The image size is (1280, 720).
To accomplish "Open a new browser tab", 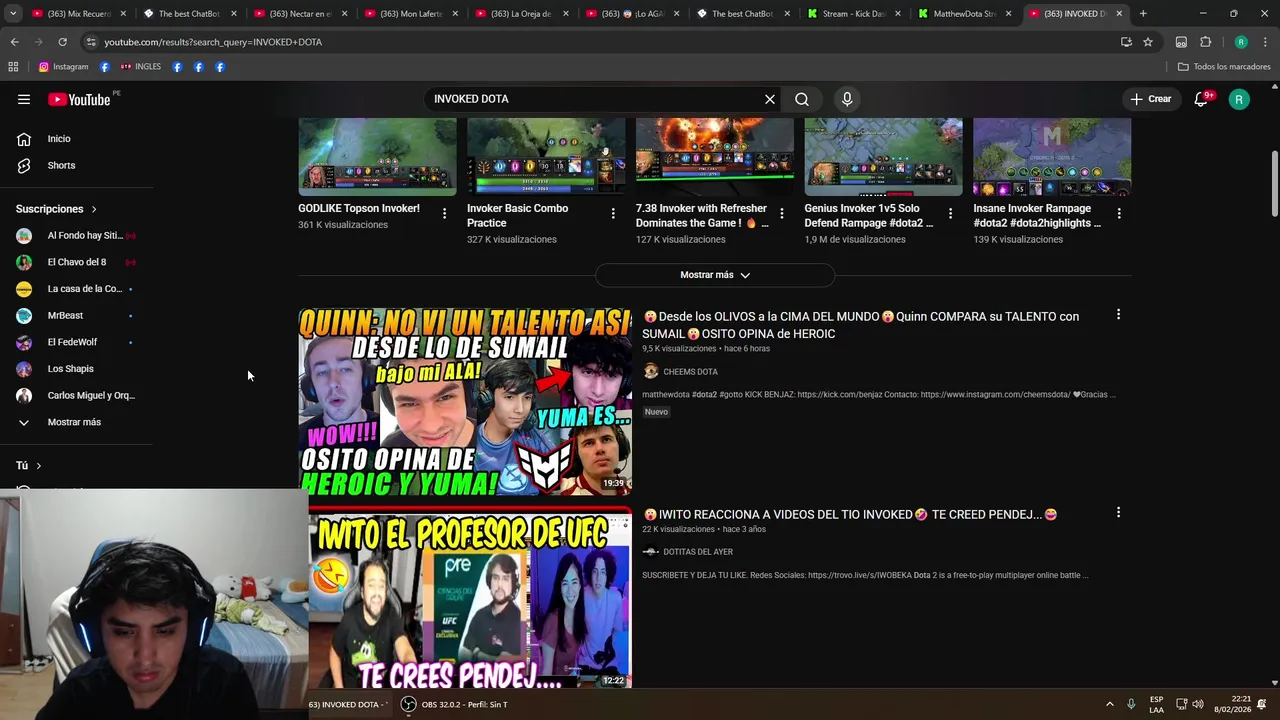I will (1143, 14).
